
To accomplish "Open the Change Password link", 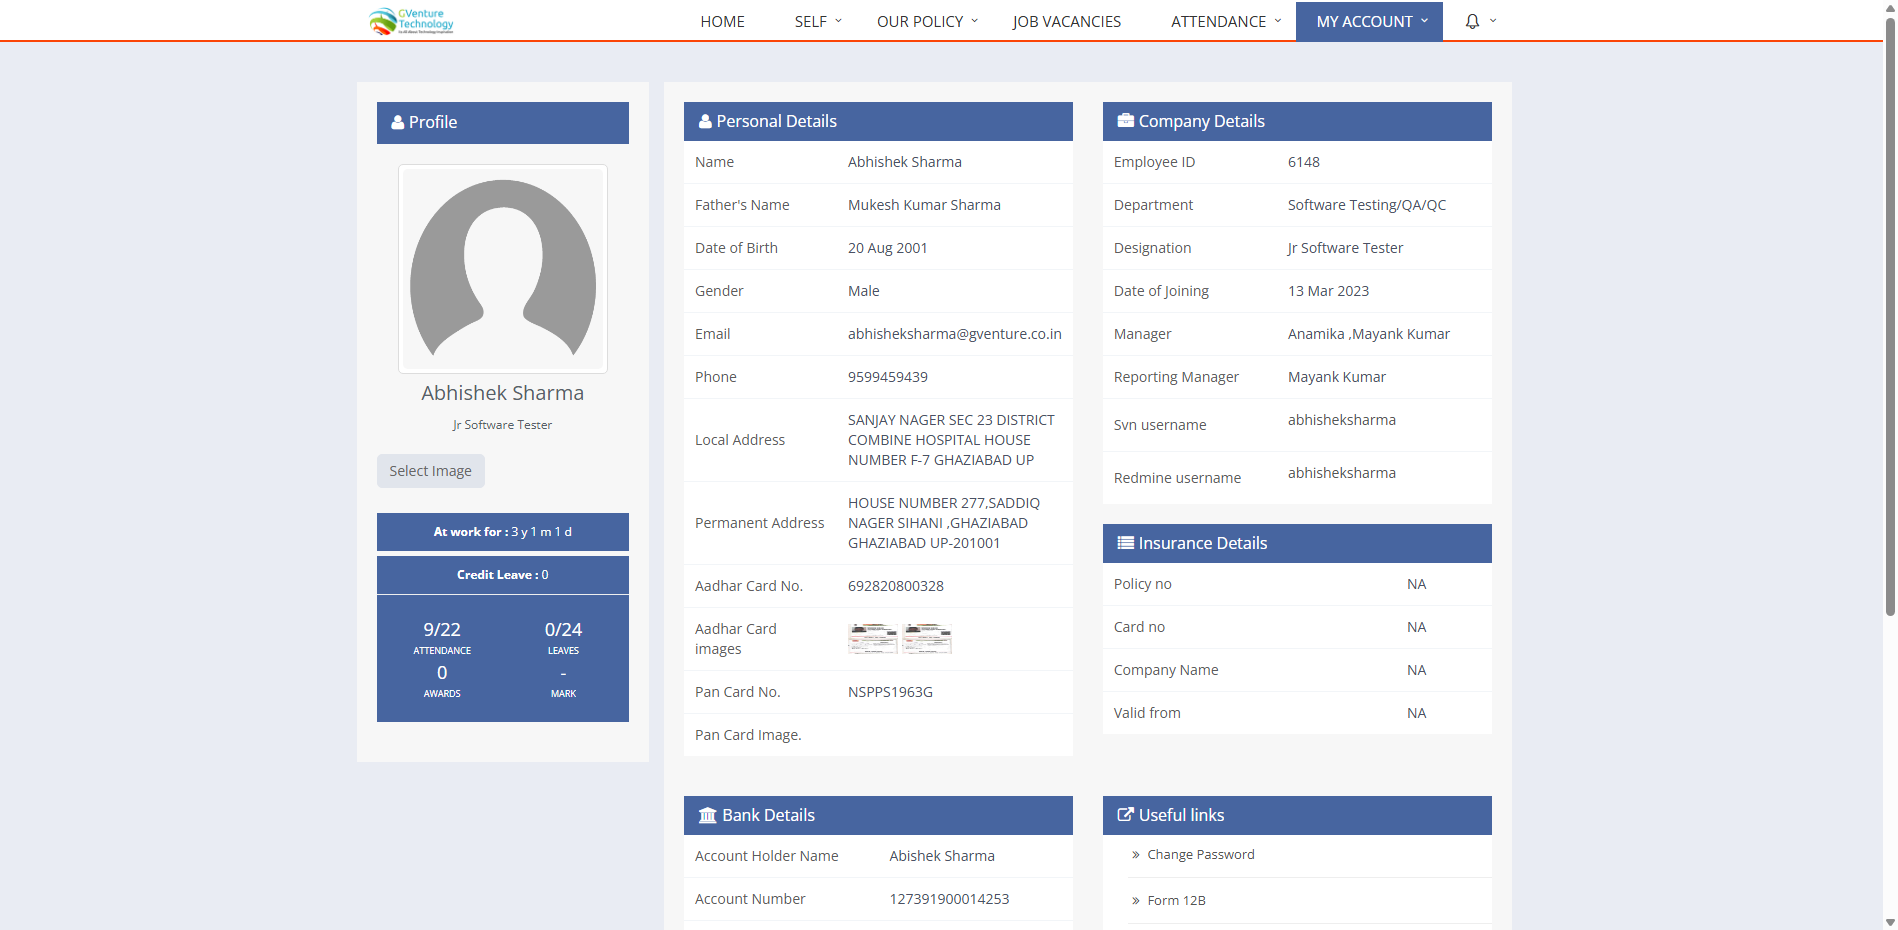I will coord(1200,855).
